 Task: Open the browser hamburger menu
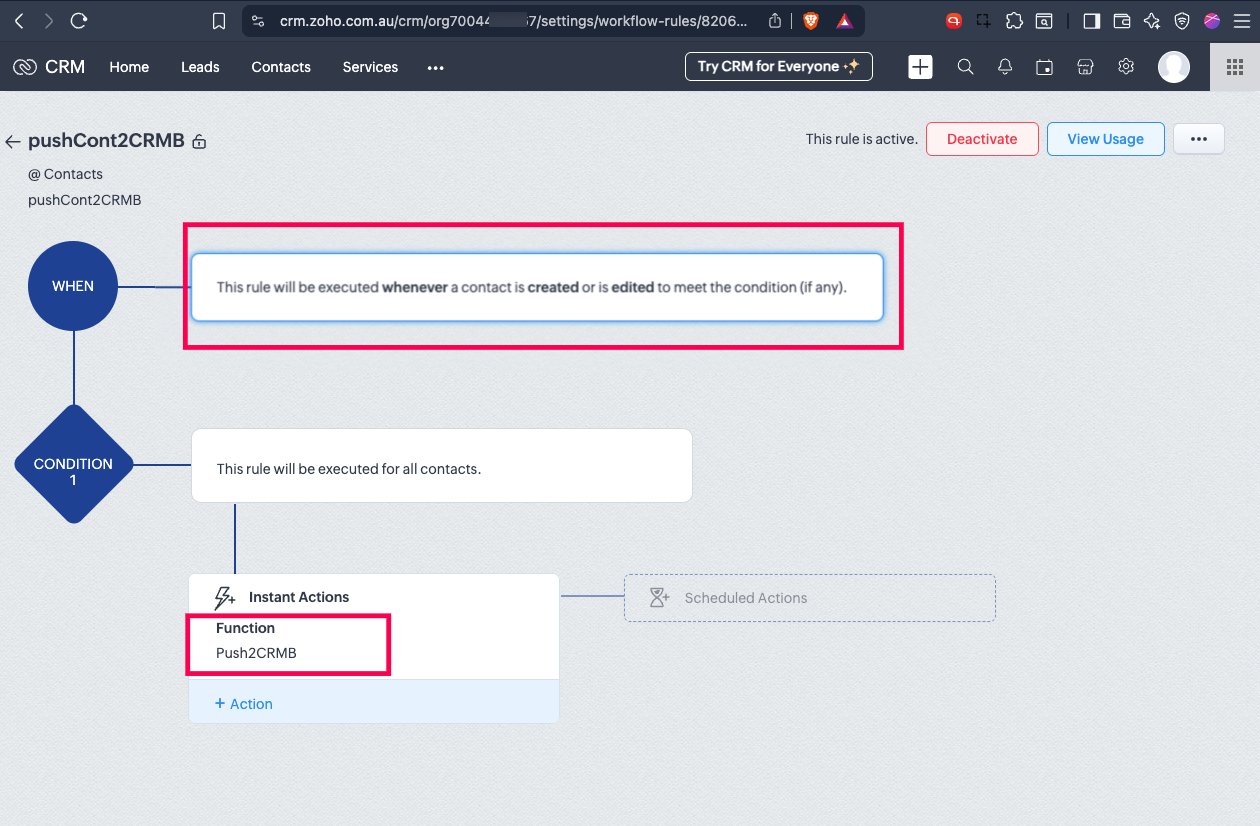tap(1241, 20)
